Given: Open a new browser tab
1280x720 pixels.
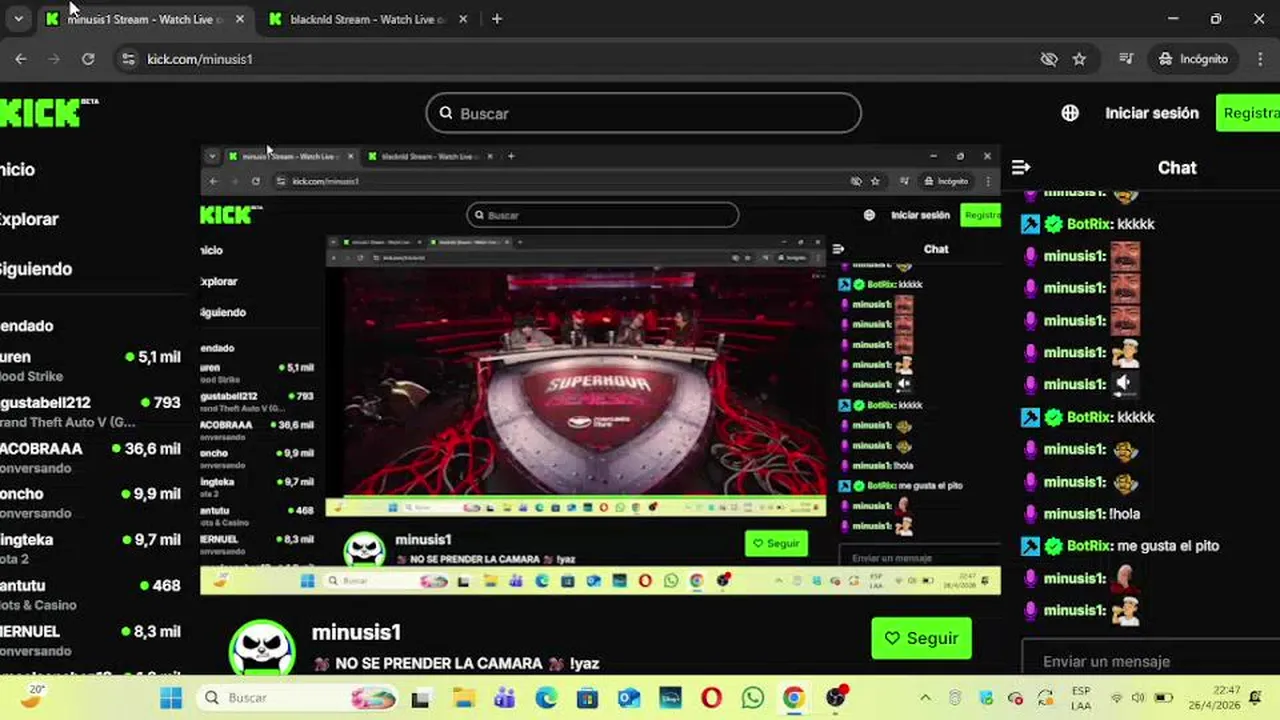Looking at the screenshot, I should (497, 19).
